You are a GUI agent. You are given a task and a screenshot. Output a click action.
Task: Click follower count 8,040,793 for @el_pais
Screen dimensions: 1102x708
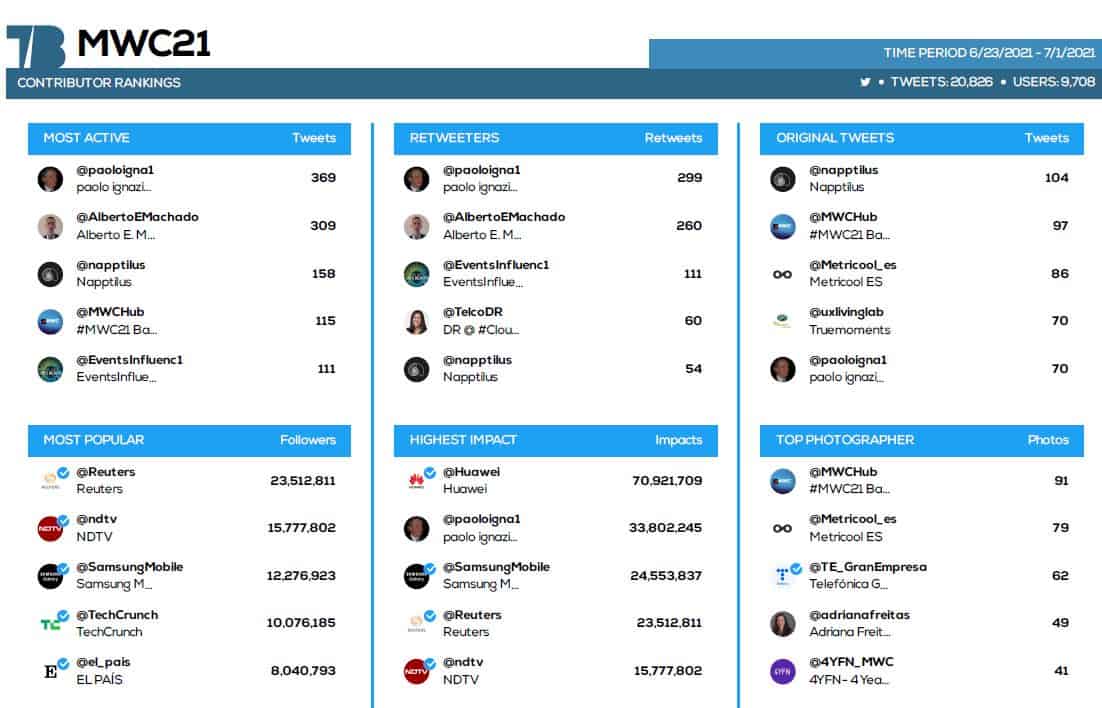point(303,671)
